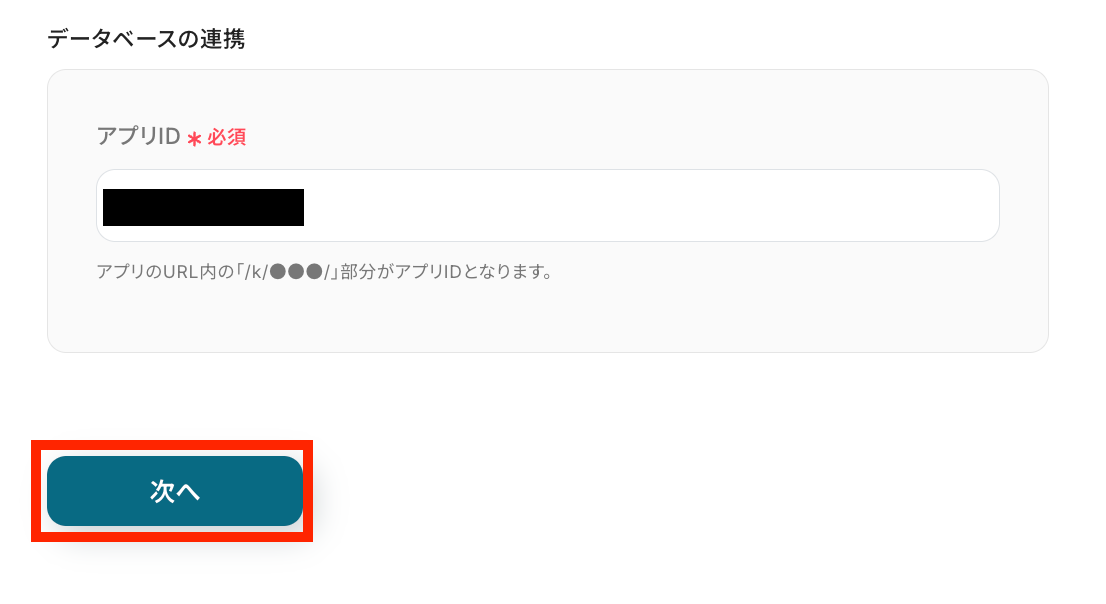Click データベース in the section heading
Image resolution: width=1106 pixels, height=604 pixels.
point(111,39)
